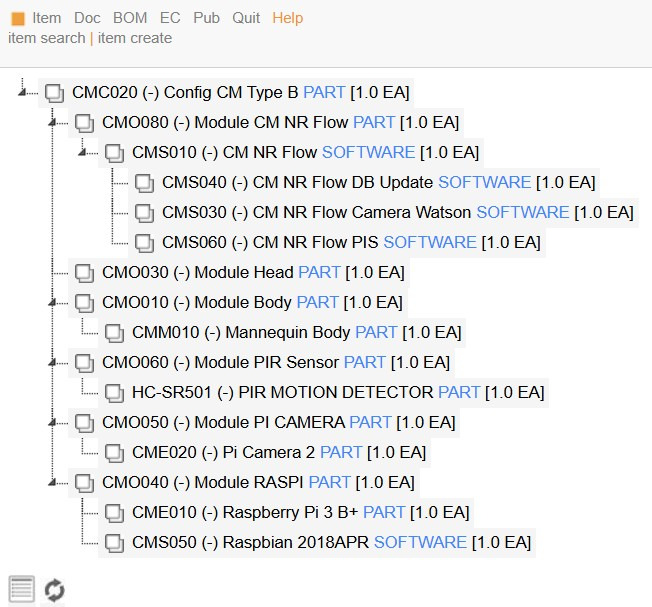This screenshot has width=652, height=607.
Task: Go to item create link
Action: tap(135, 38)
